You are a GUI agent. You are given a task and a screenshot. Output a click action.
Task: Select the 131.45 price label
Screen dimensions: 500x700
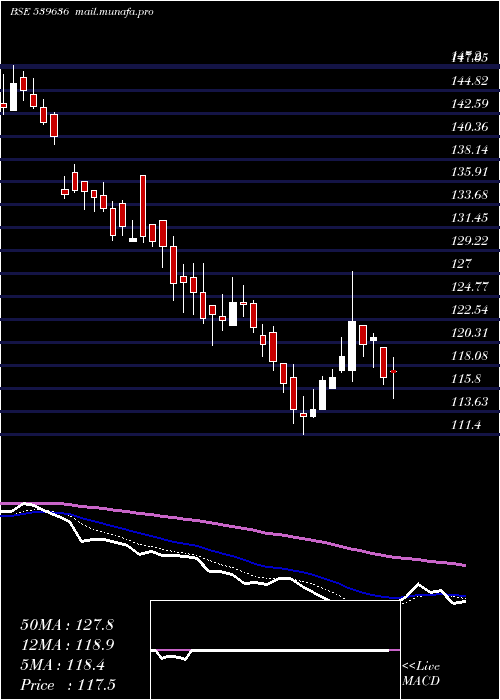click(x=470, y=218)
